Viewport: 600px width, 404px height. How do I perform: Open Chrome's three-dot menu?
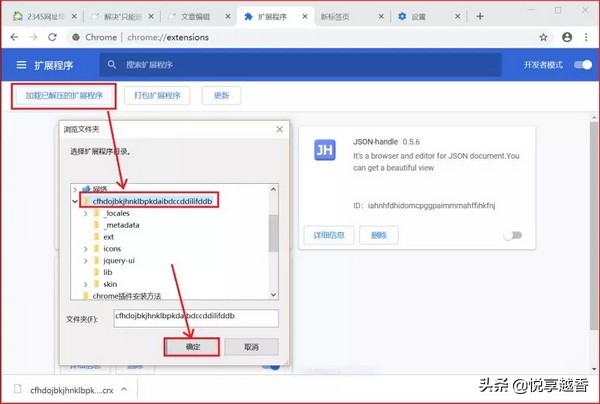586,37
